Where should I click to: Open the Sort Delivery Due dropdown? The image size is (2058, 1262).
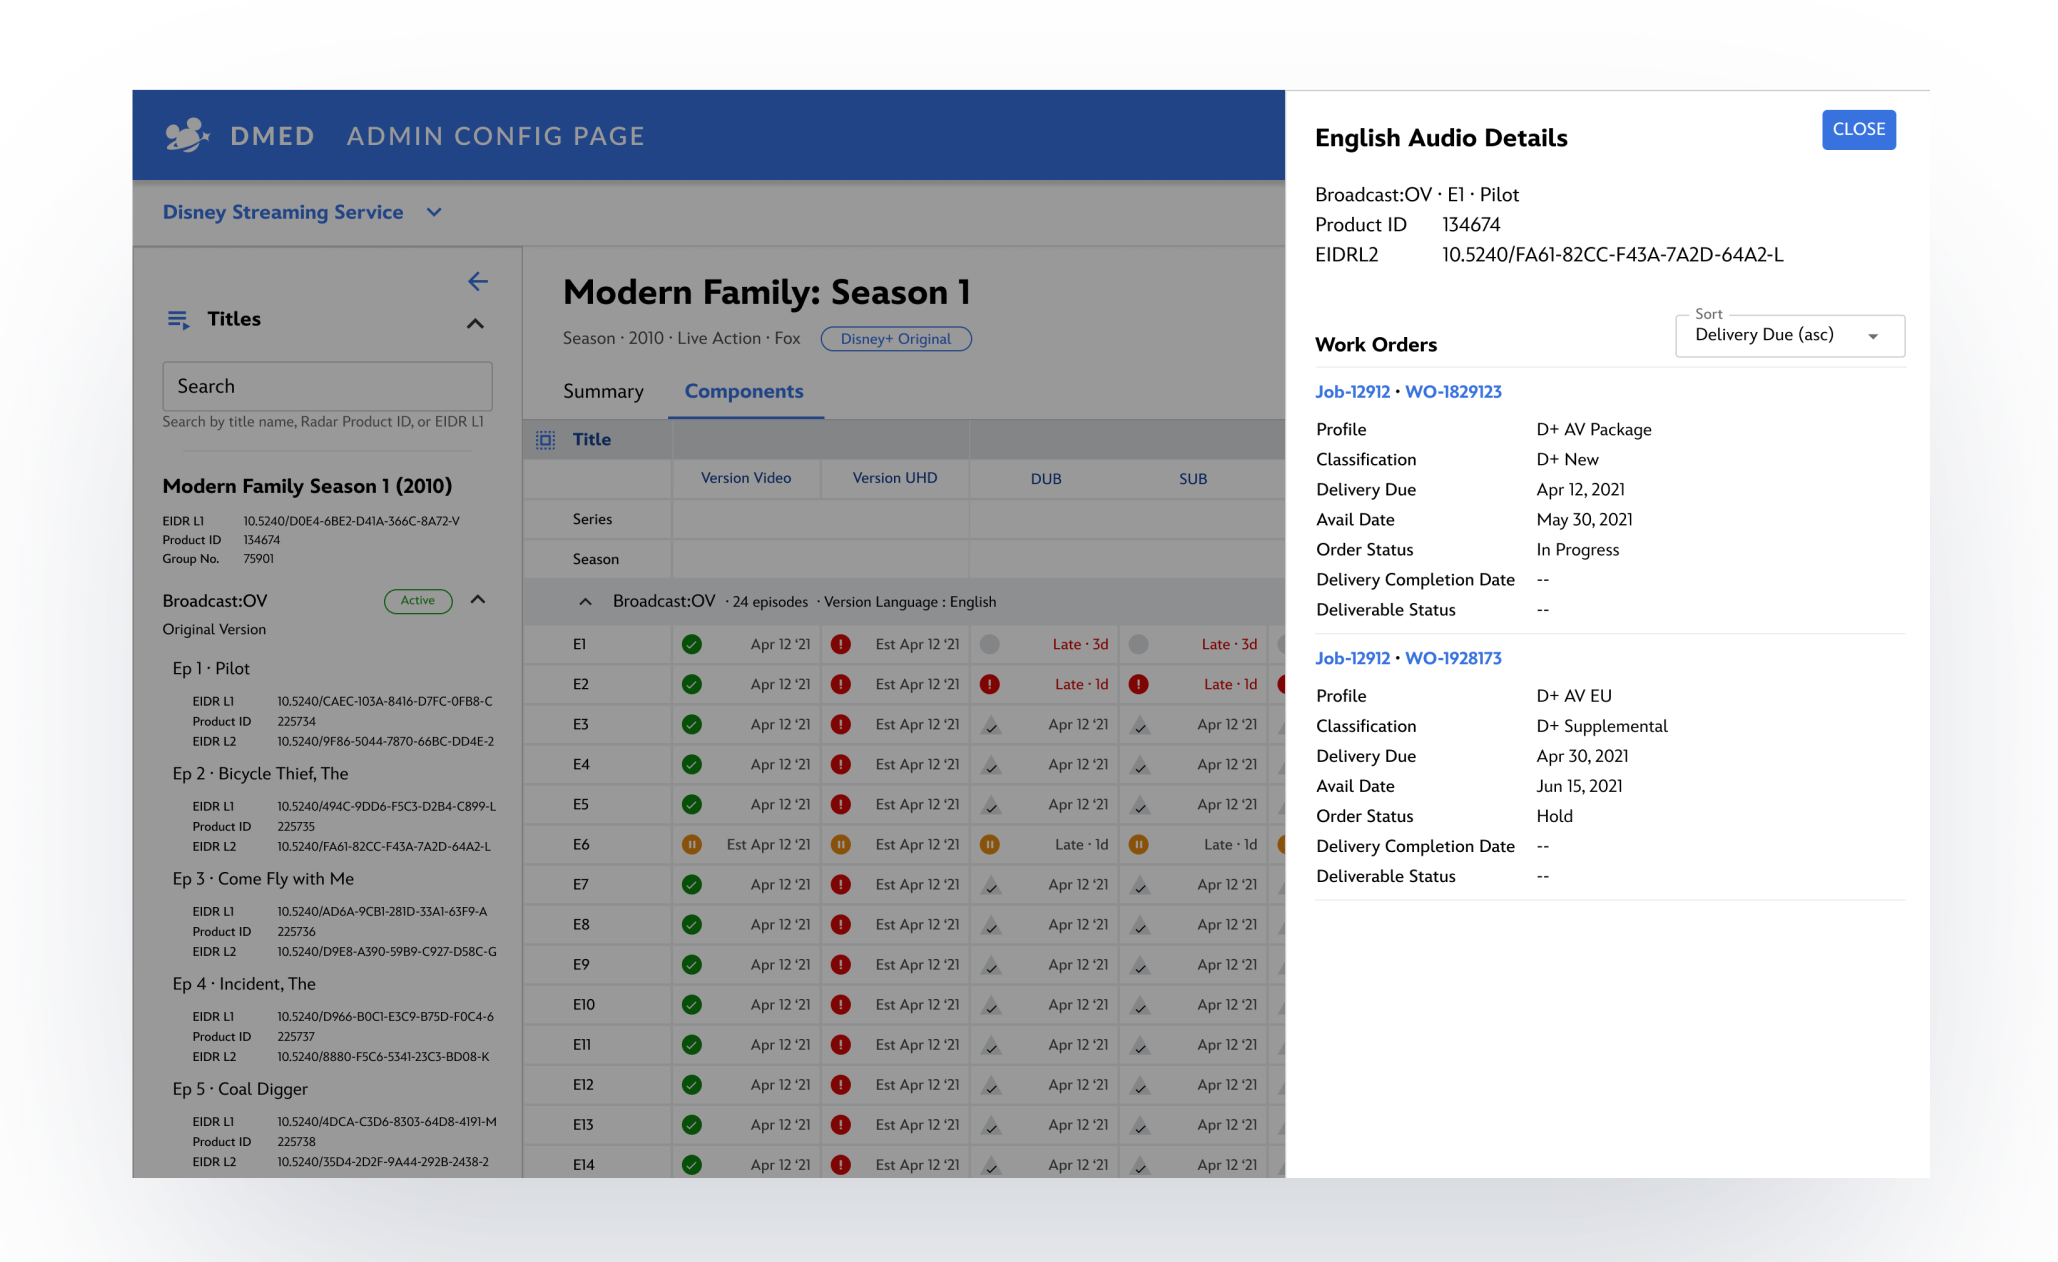point(1789,336)
